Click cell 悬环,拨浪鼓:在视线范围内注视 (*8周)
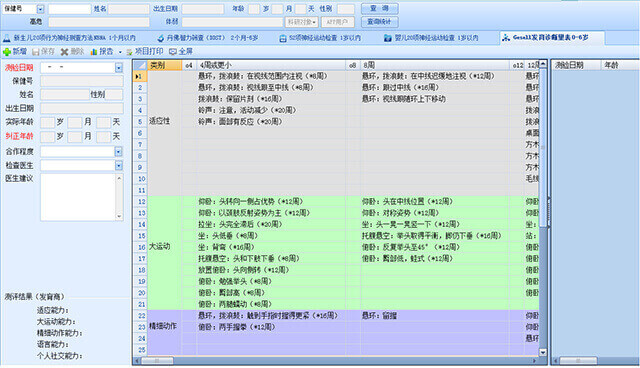Screen dimensions: 640x368 tap(271, 76)
